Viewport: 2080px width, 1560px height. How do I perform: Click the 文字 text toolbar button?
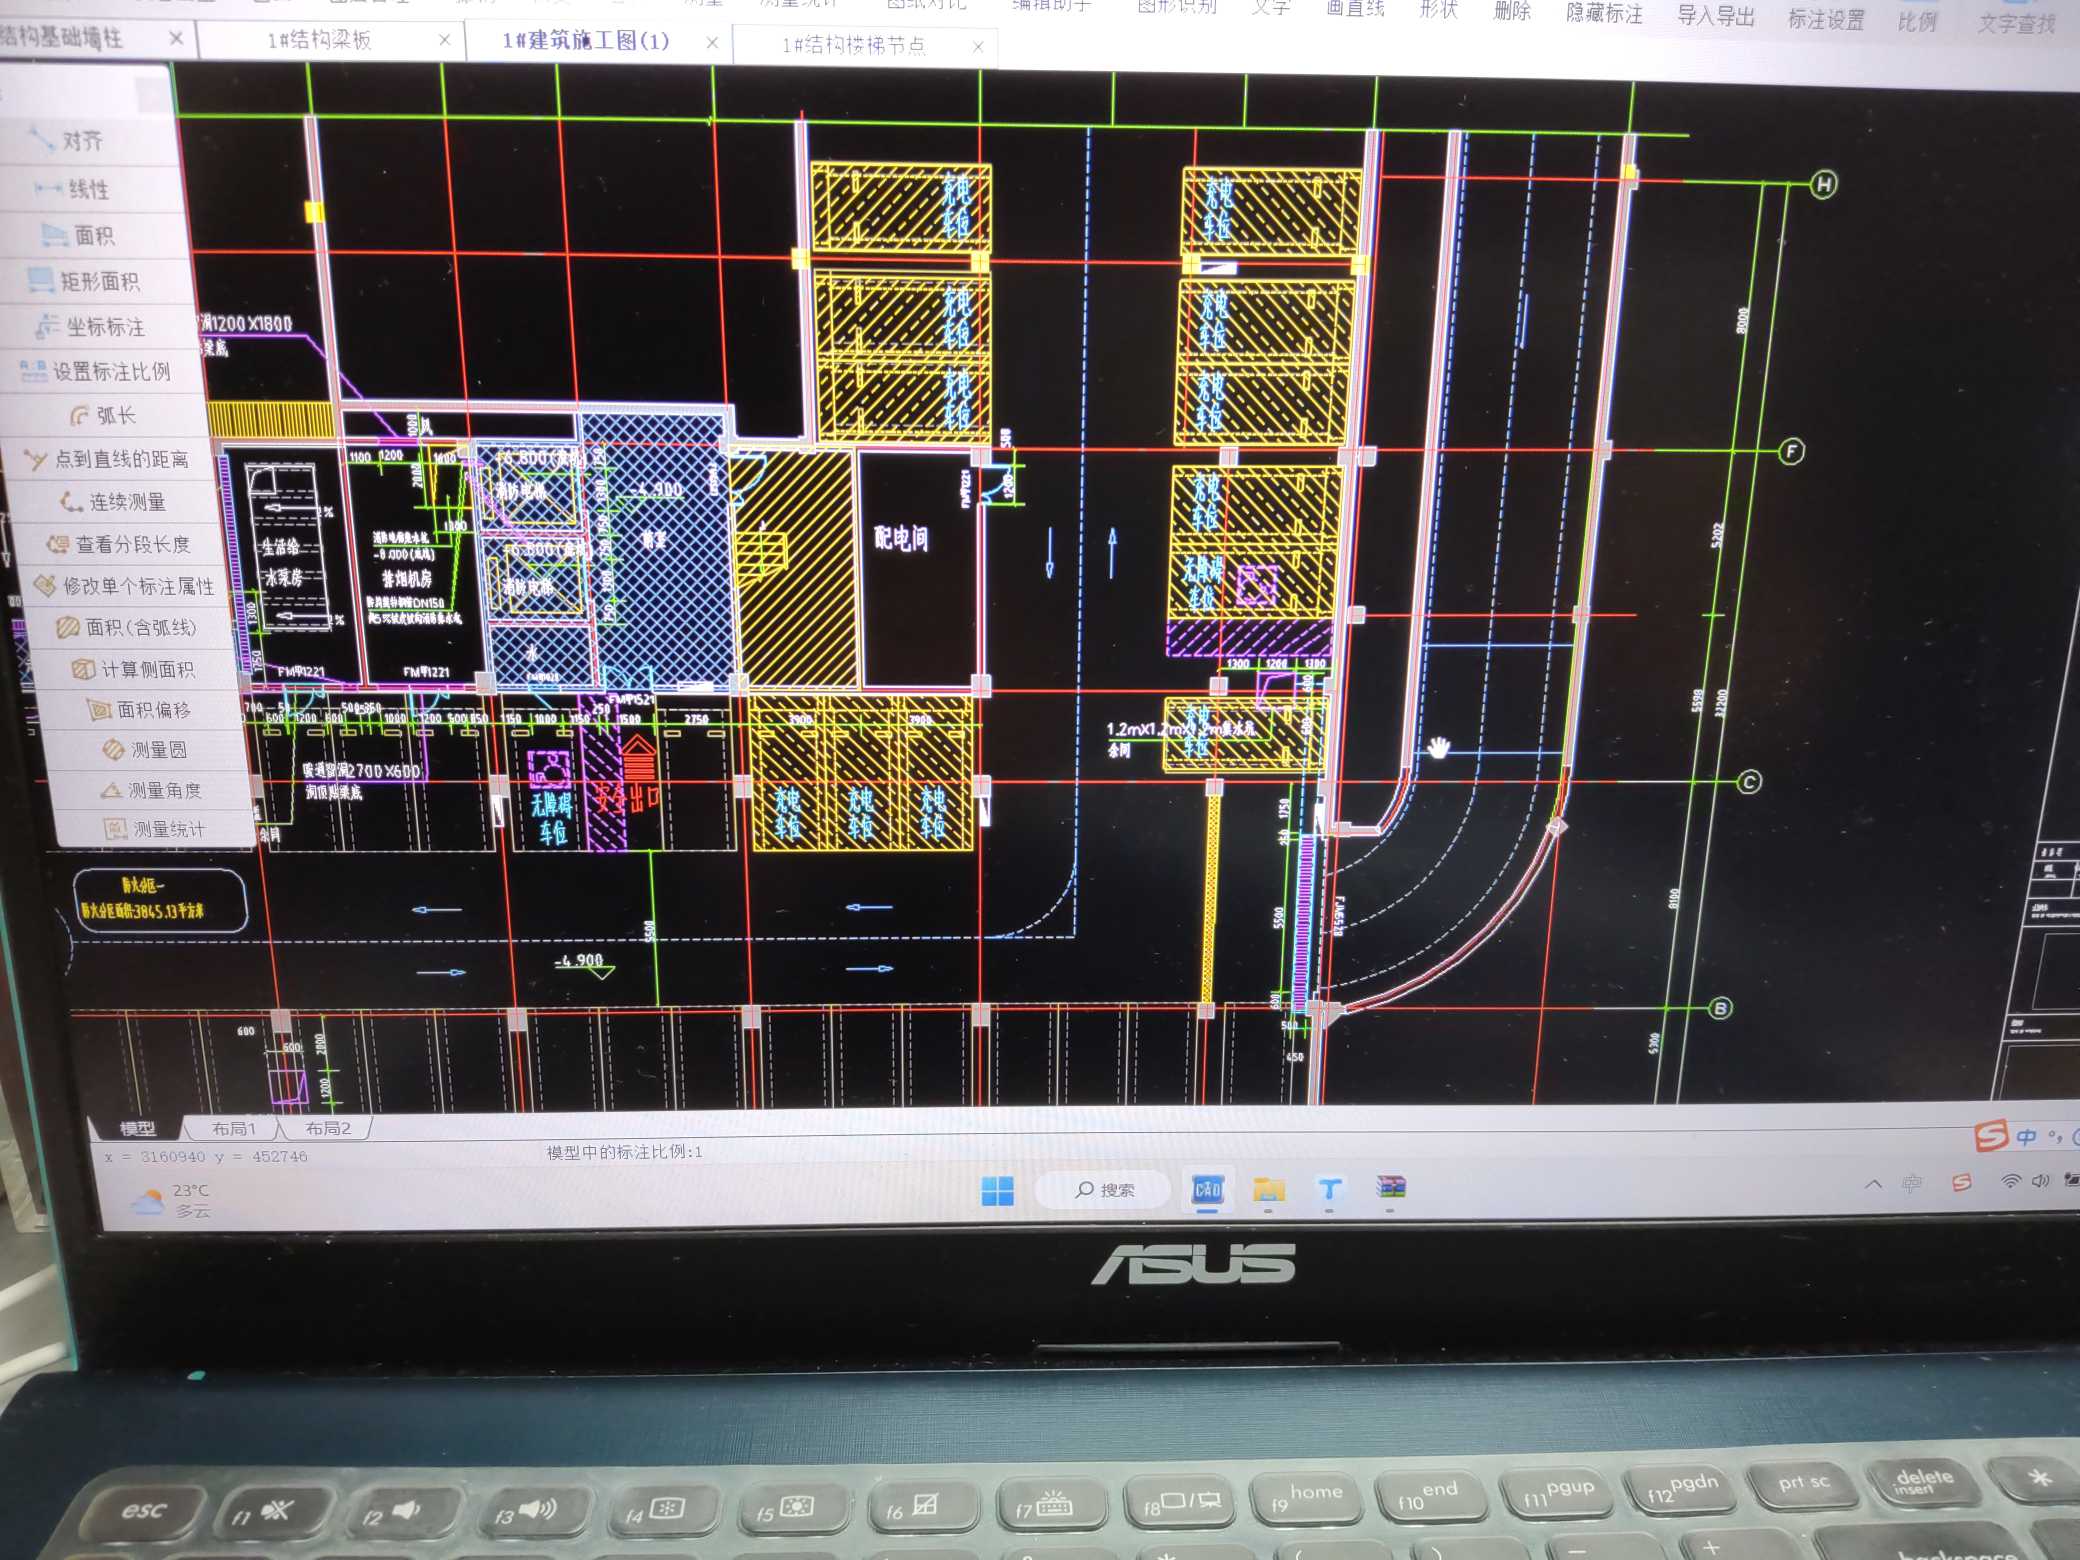coord(1271,8)
